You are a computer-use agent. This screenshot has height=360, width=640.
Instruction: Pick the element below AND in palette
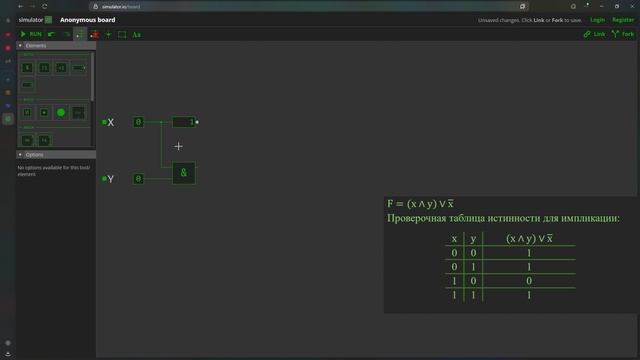27,84
